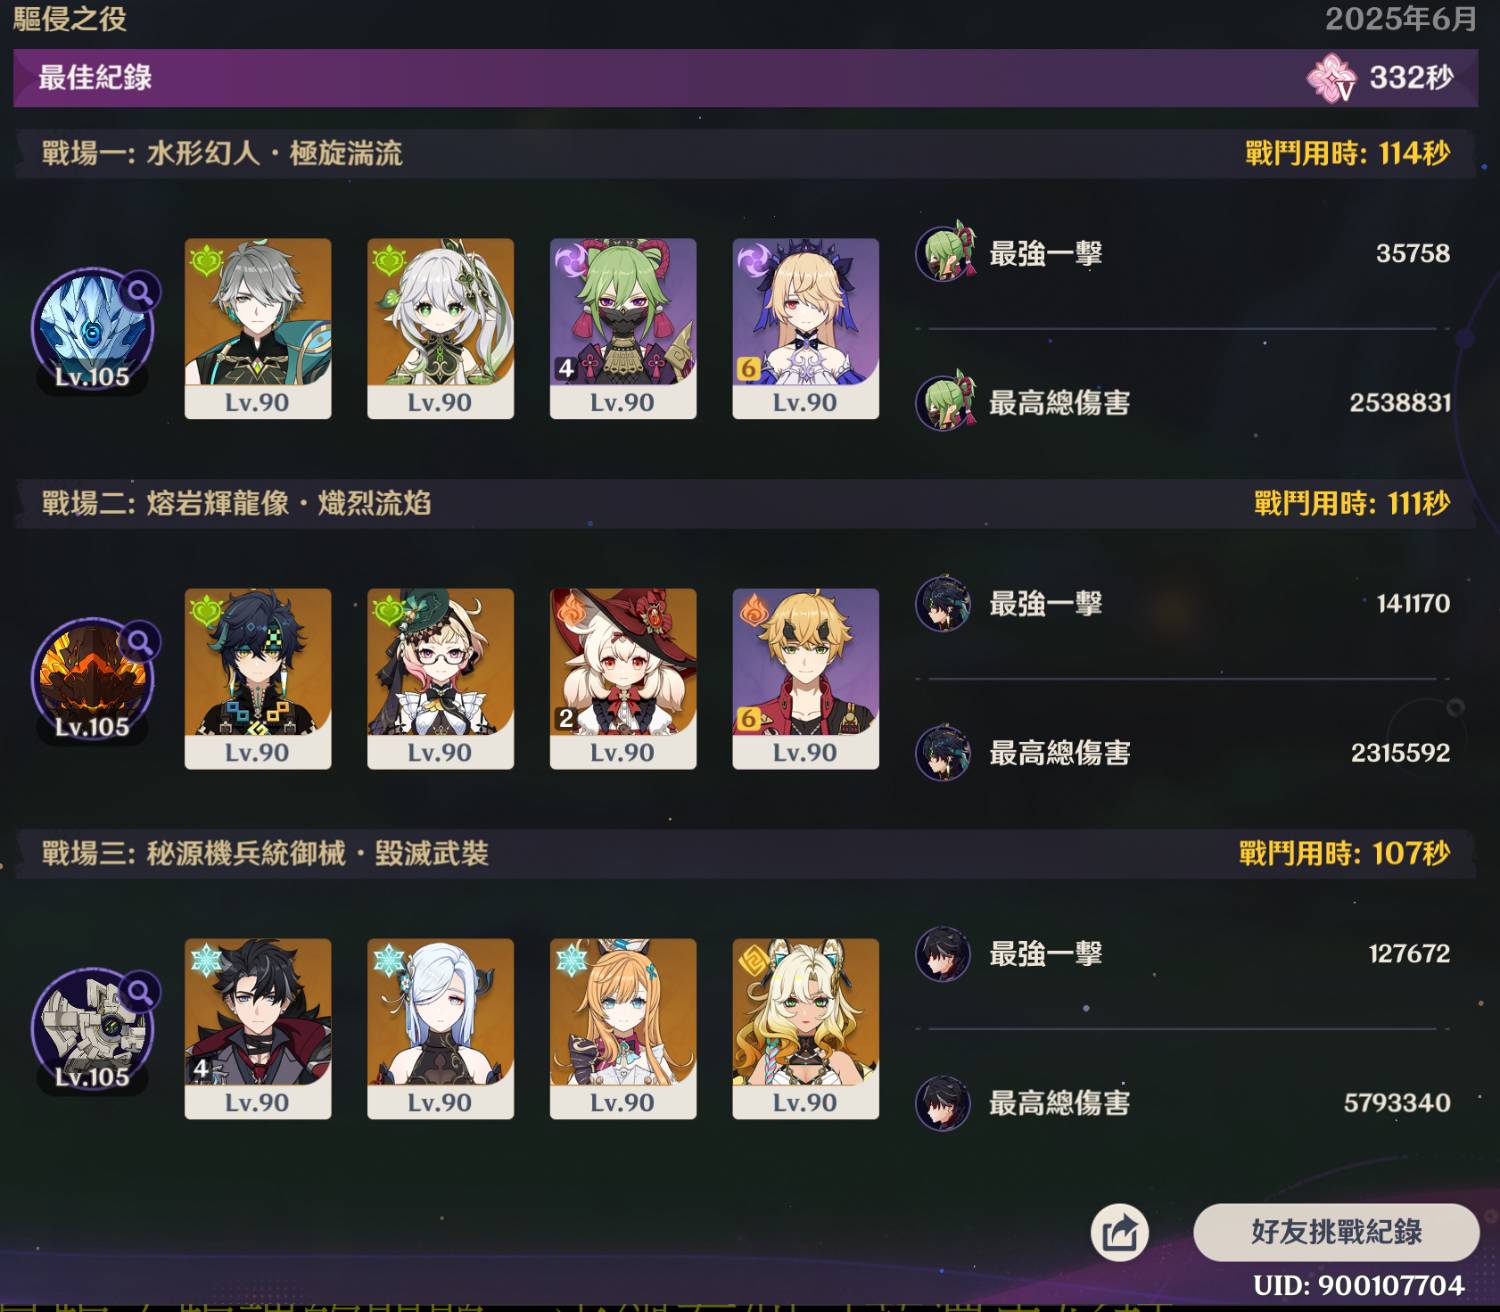
Task: Select the red witch hat character card
Action: [x=623, y=678]
